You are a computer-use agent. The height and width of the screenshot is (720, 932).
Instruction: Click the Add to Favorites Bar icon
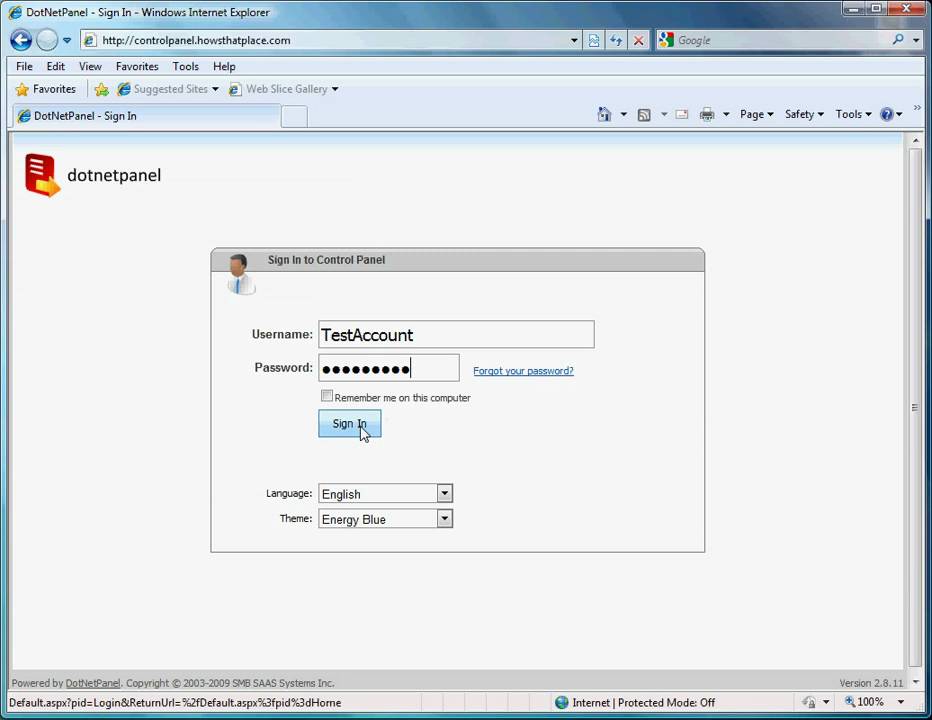(x=102, y=89)
